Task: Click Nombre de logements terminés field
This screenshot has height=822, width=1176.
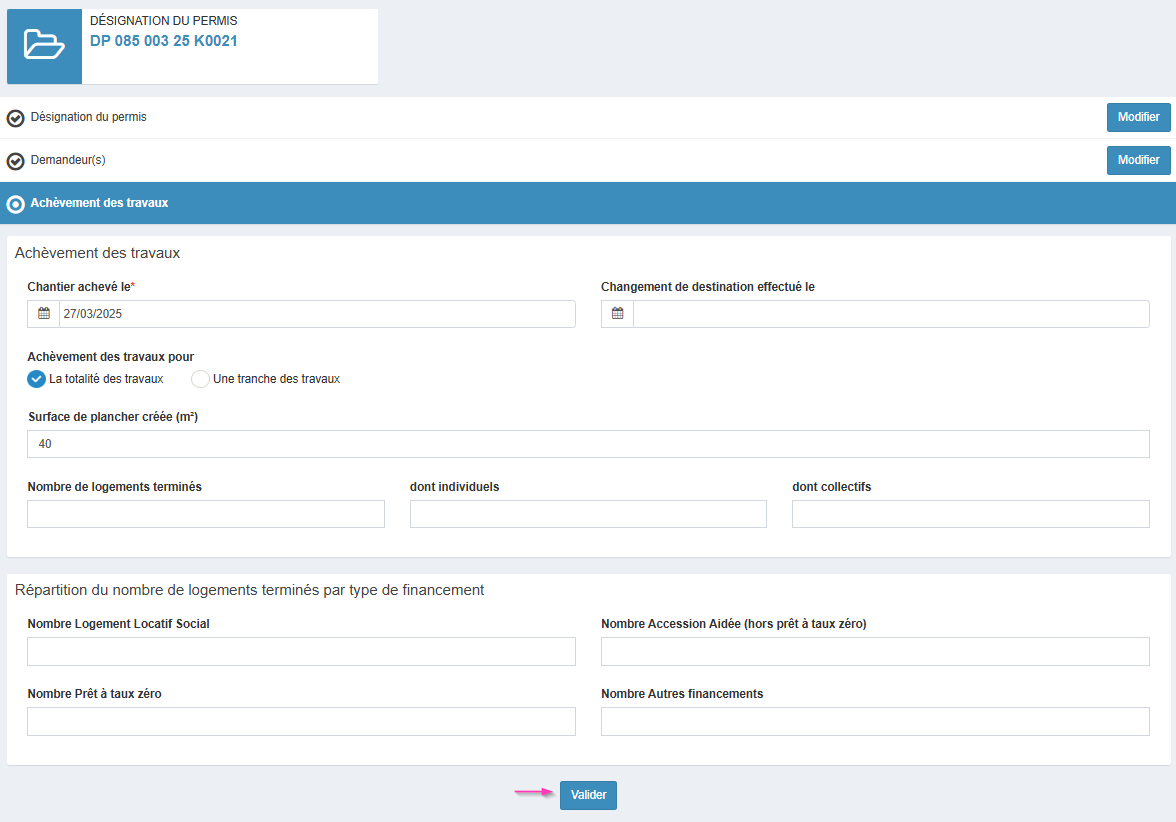Action: (206, 514)
